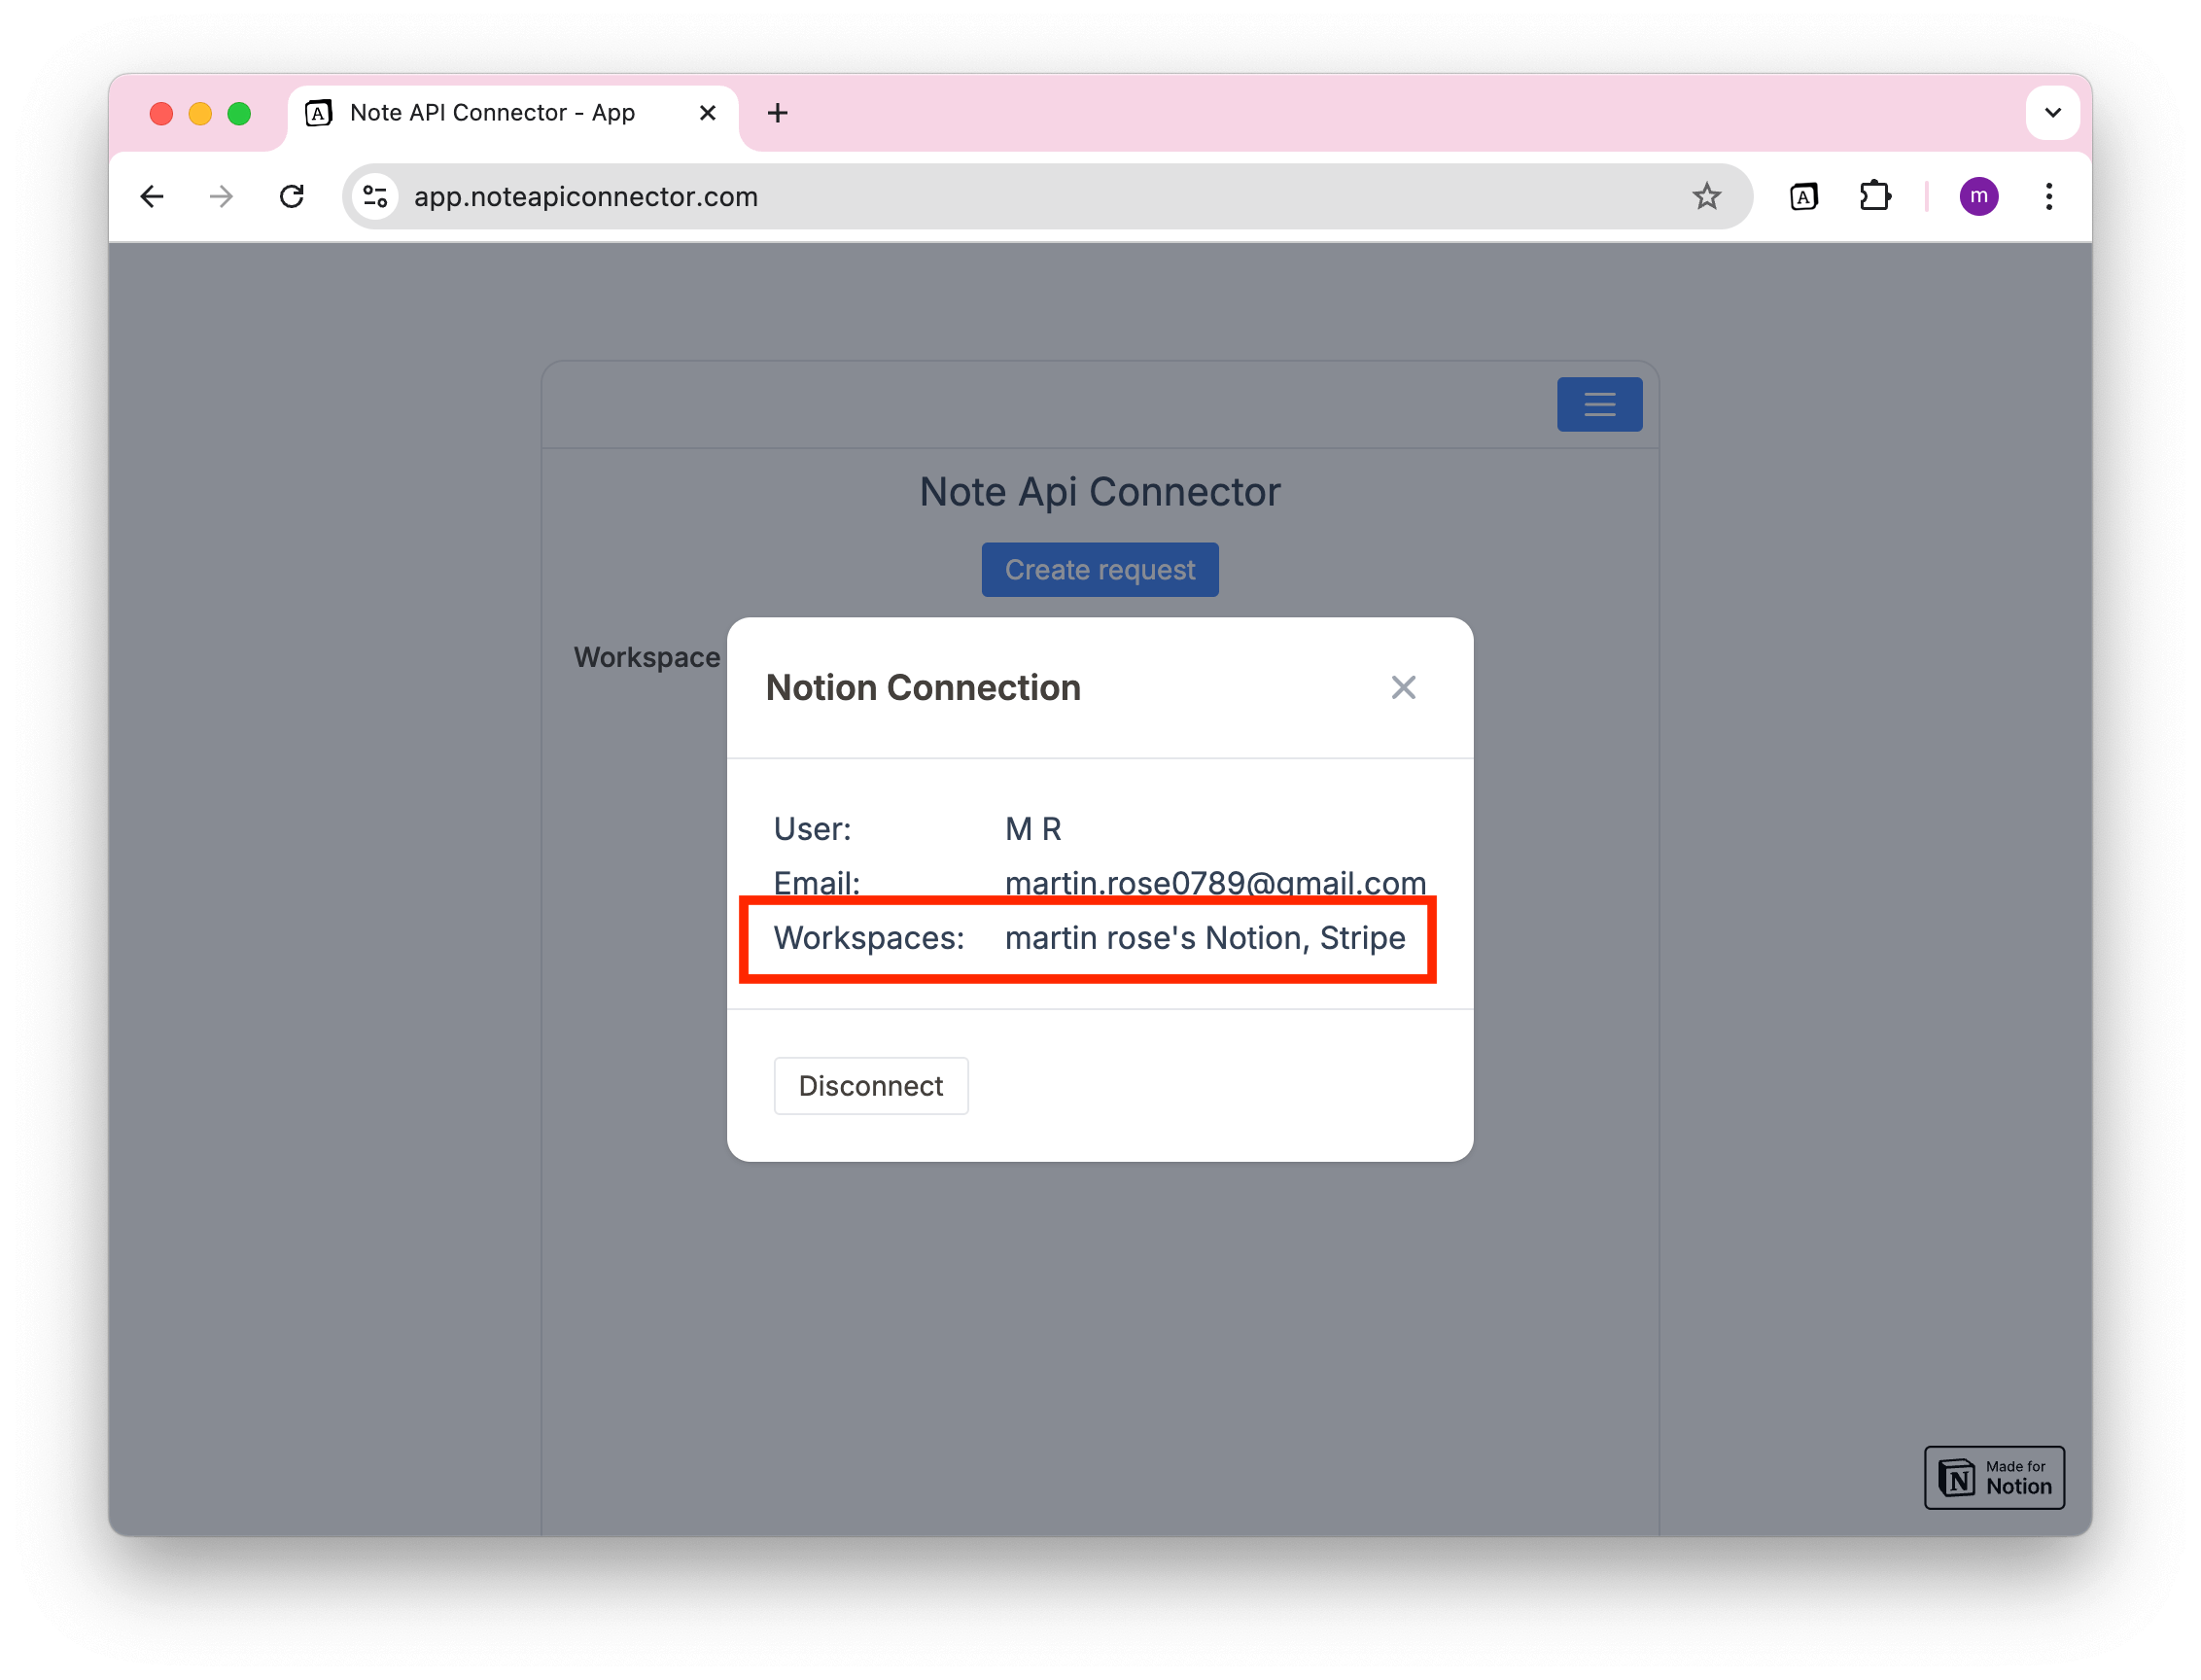This screenshot has height=1680, width=2201.
Task: Click the browser extensions puzzle icon
Action: (1874, 195)
